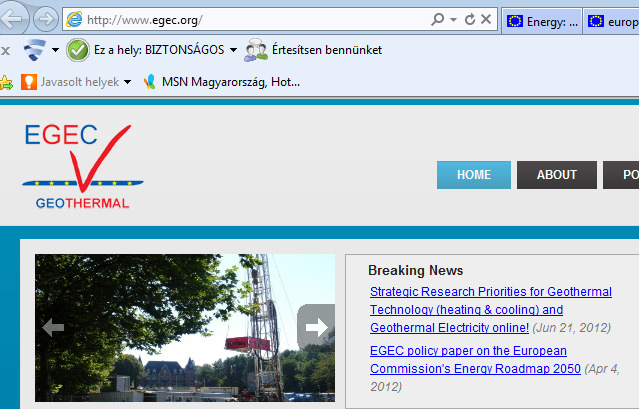Viewport: 639px width, 409px height.
Task: Click the Refresh icon in address bar
Action: (470, 19)
